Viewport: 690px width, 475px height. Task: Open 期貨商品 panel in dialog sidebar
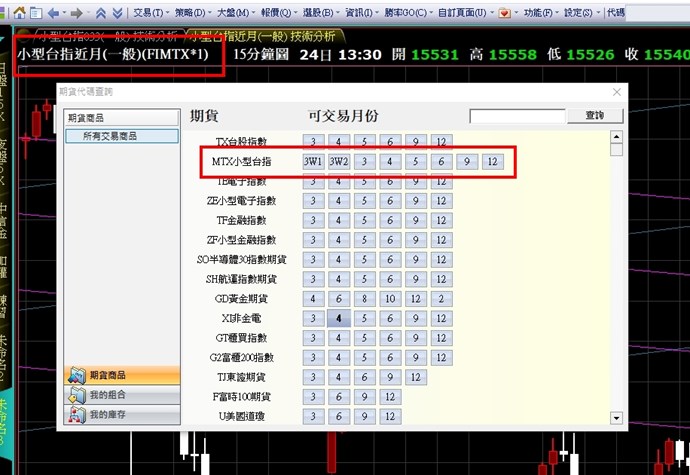click(x=119, y=375)
